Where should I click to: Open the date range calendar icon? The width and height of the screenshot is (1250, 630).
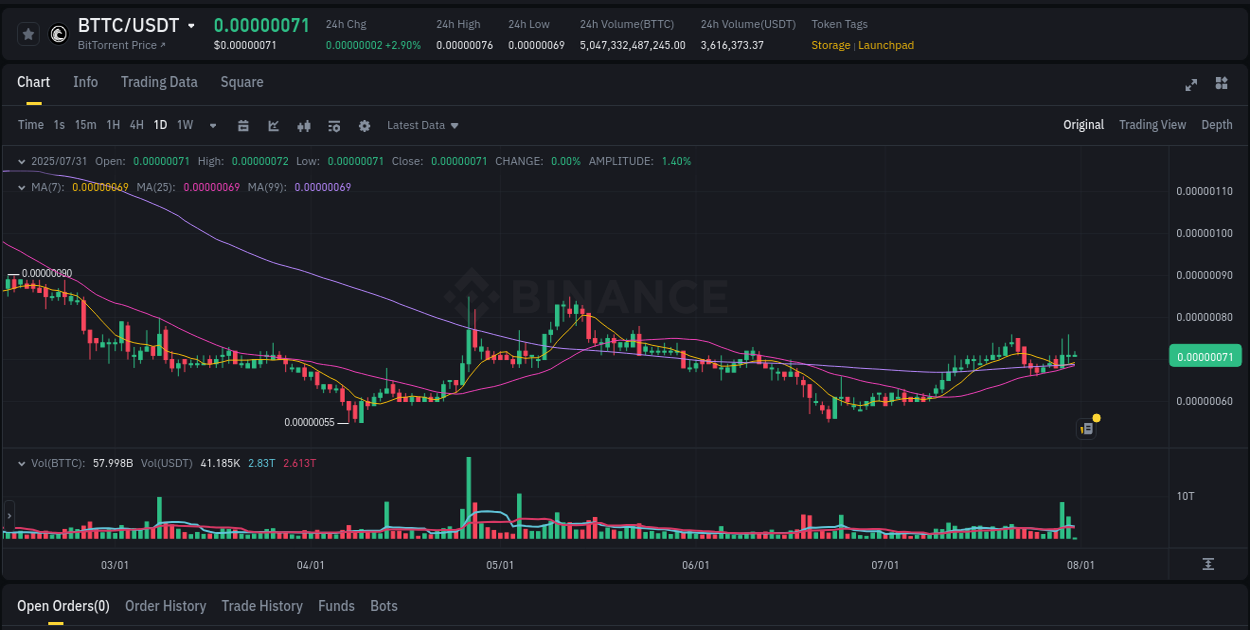point(243,125)
